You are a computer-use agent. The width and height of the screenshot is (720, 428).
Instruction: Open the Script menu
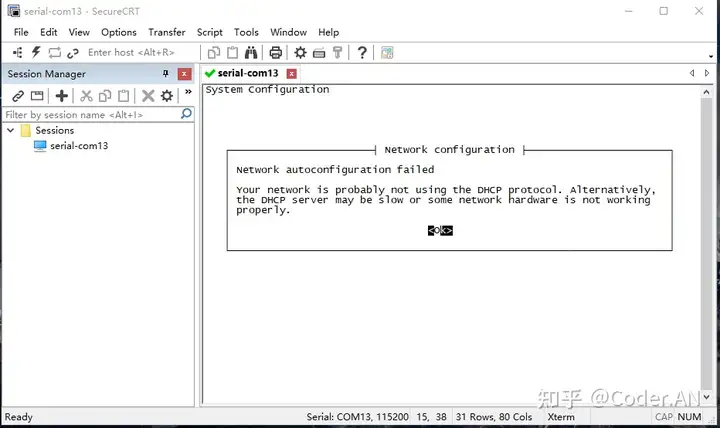(x=209, y=32)
